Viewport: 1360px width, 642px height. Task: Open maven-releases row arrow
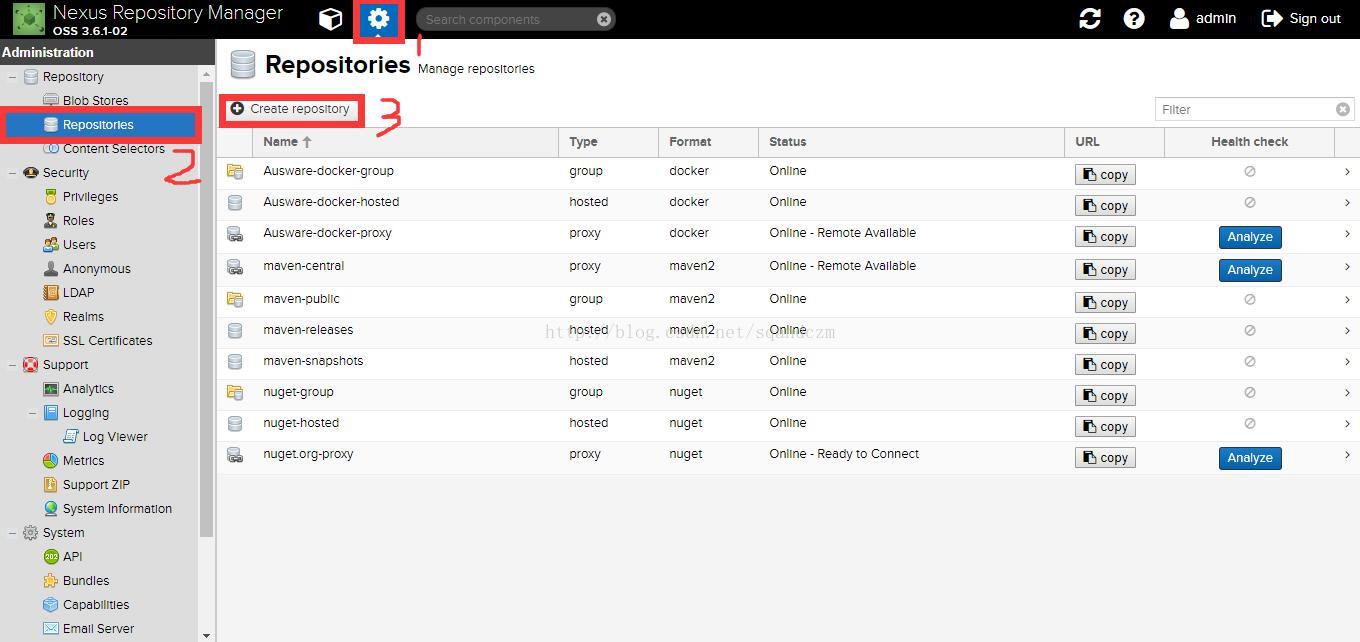click(x=1347, y=331)
